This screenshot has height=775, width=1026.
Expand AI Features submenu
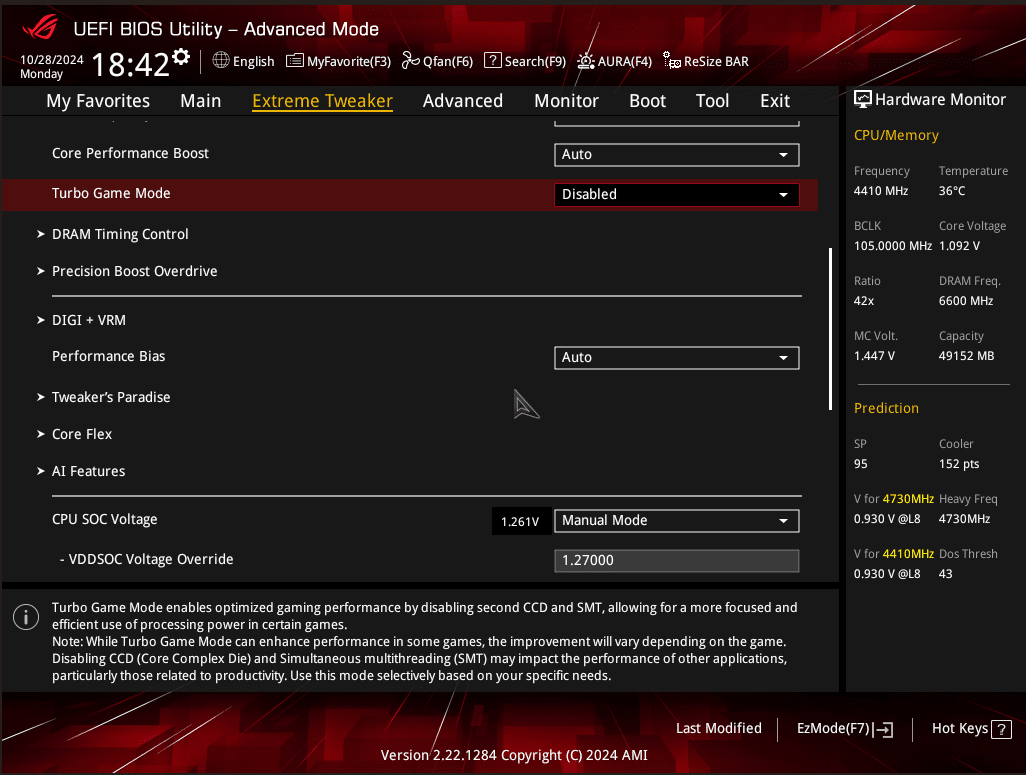[80, 471]
